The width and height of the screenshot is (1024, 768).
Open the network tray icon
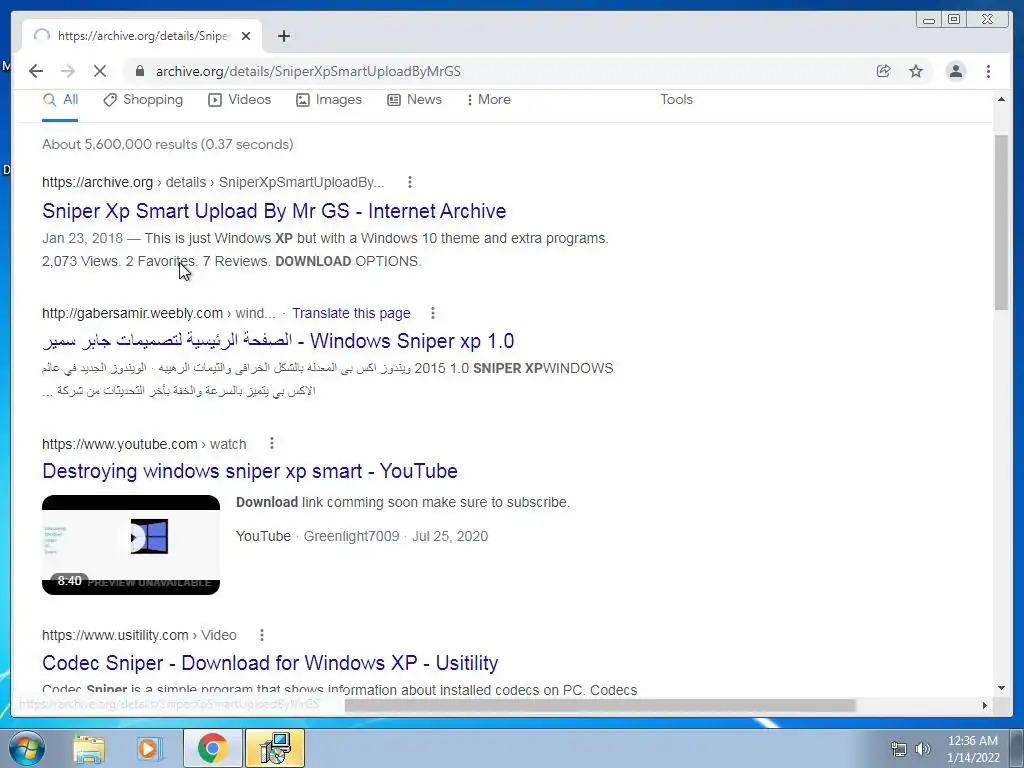(x=899, y=749)
